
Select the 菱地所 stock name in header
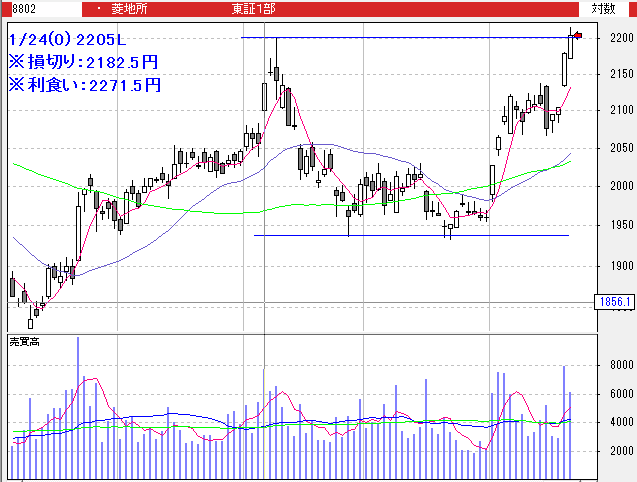128,8
